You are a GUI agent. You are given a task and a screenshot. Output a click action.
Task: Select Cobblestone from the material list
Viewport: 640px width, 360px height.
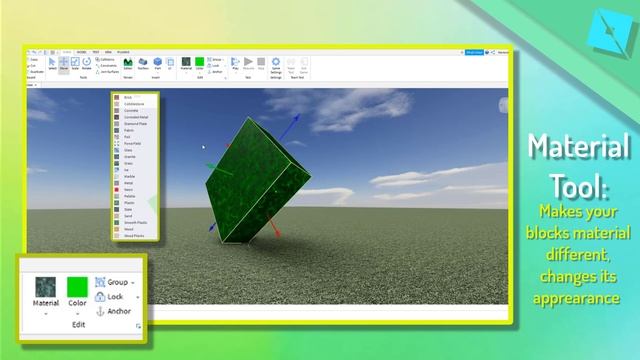click(135, 104)
